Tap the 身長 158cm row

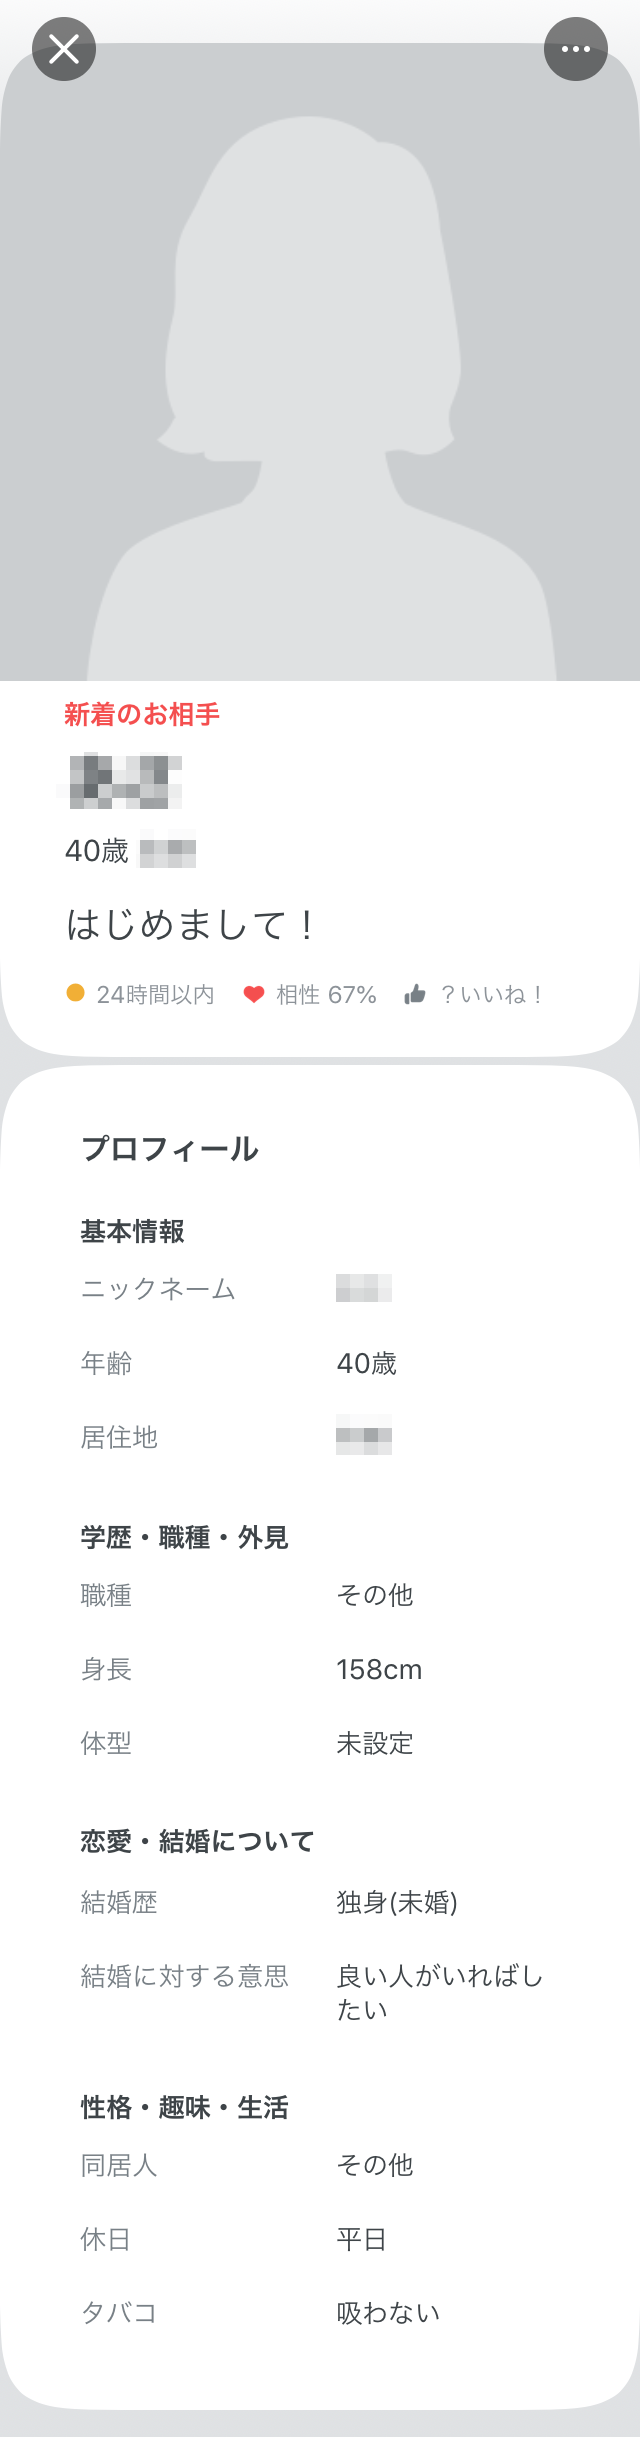320,1669
